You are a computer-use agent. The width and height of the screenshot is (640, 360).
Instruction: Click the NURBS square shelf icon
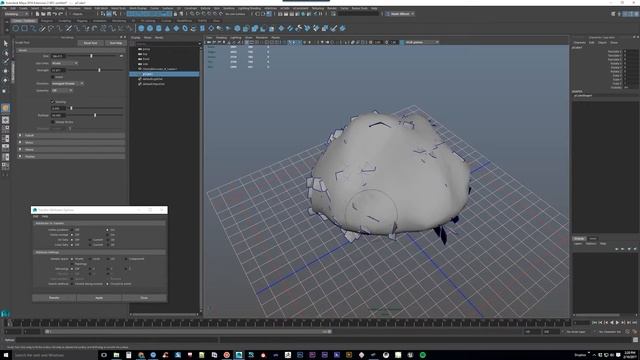[24, 28]
